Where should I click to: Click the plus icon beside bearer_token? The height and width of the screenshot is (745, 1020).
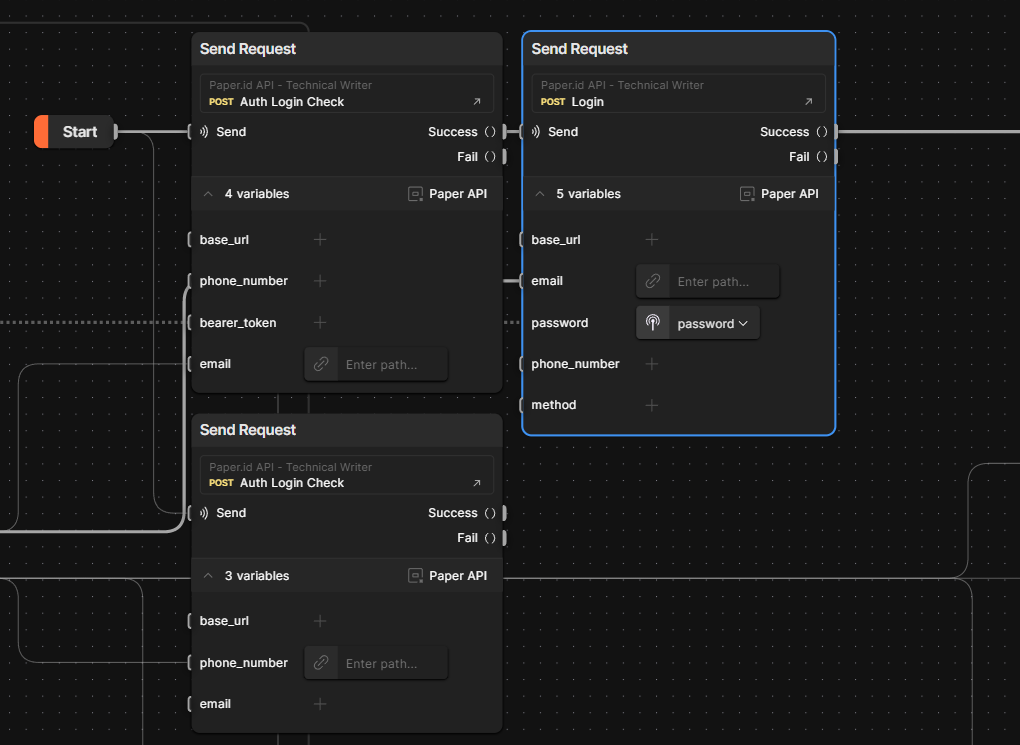point(320,323)
